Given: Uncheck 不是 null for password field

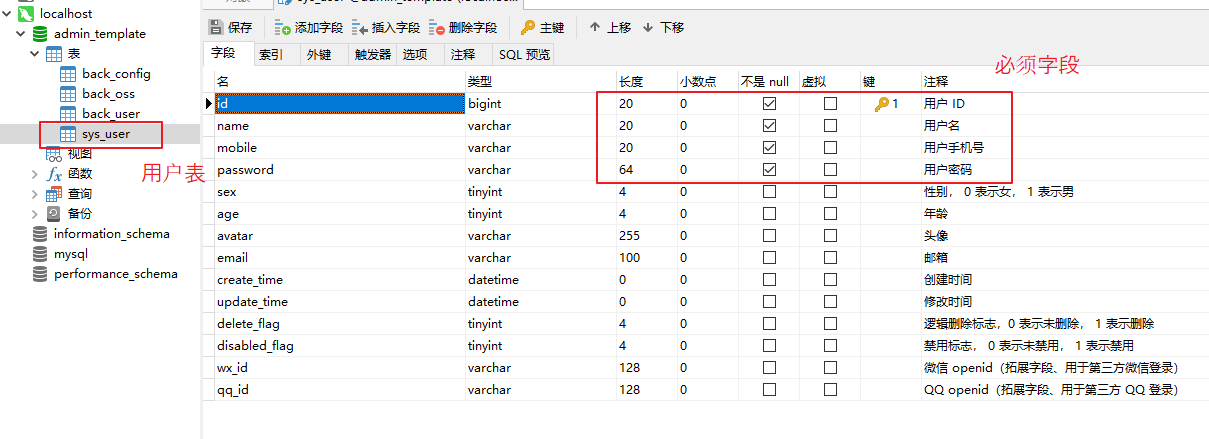Looking at the screenshot, I should [769, 170].
